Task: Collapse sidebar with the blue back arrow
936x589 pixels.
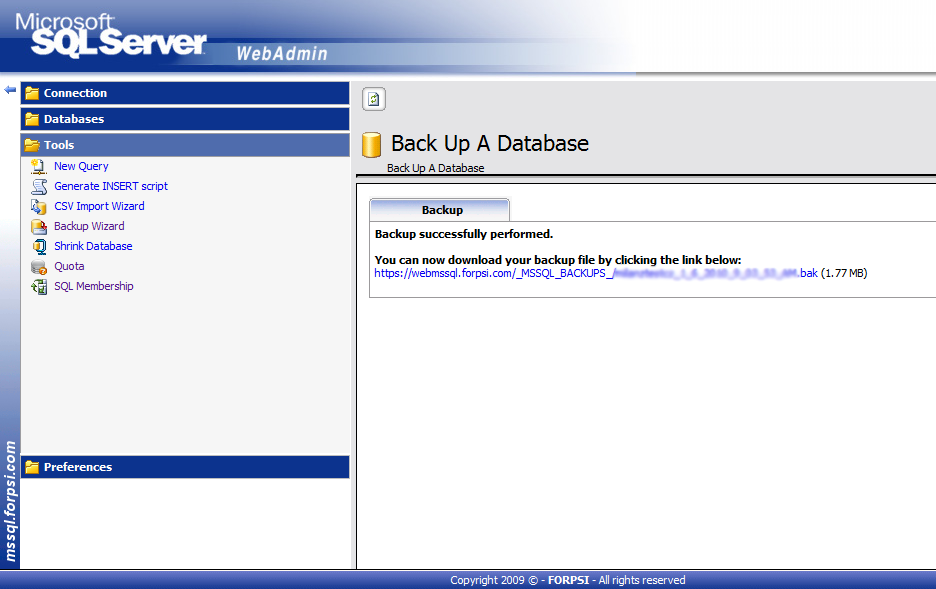Action: [x=10, y=90]
